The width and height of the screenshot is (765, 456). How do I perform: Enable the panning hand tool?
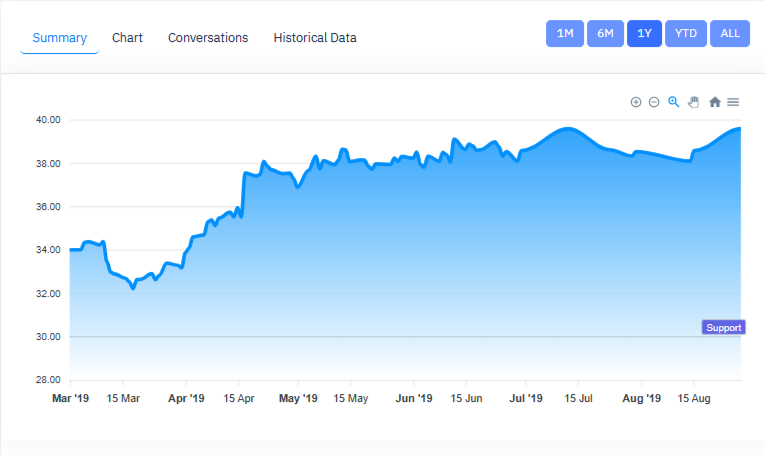pos(693,102)
